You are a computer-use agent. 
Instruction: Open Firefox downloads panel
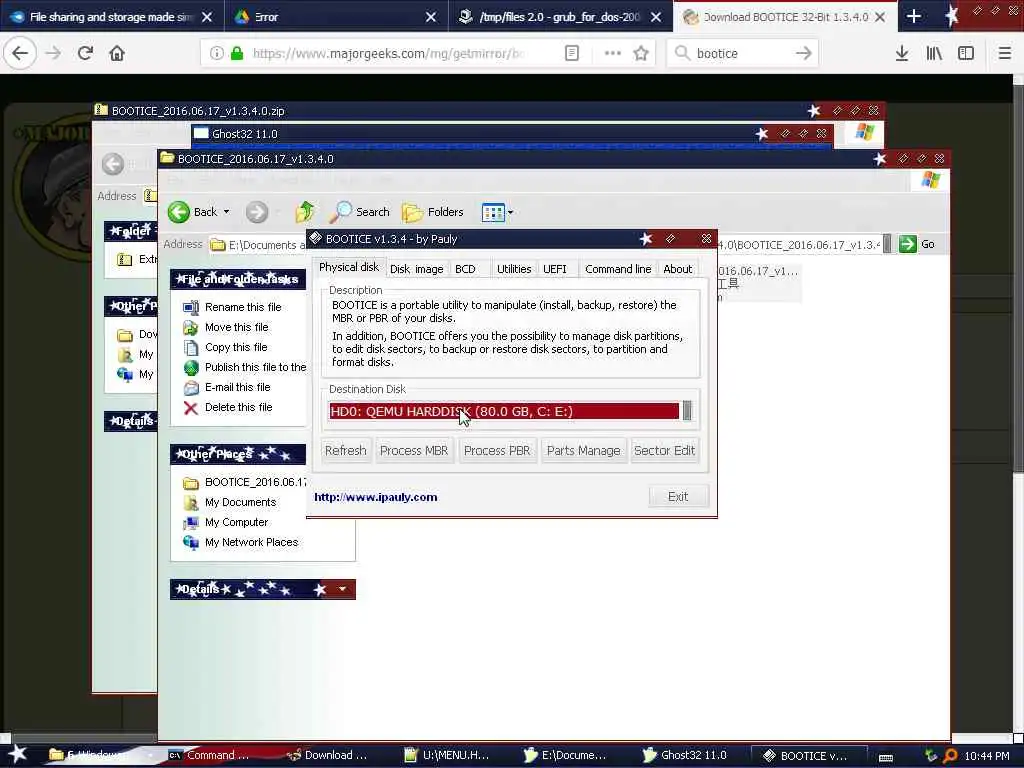[902, 54]
